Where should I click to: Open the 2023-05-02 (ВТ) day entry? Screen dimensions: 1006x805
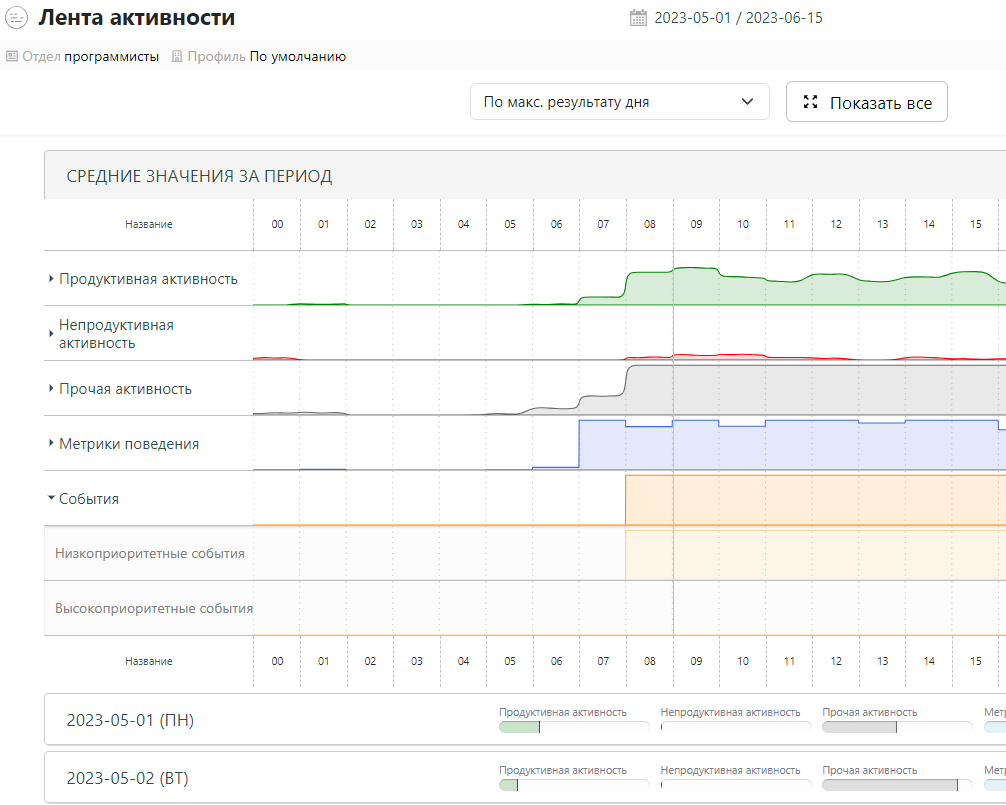pyautogui.click(x=130, y=778)
